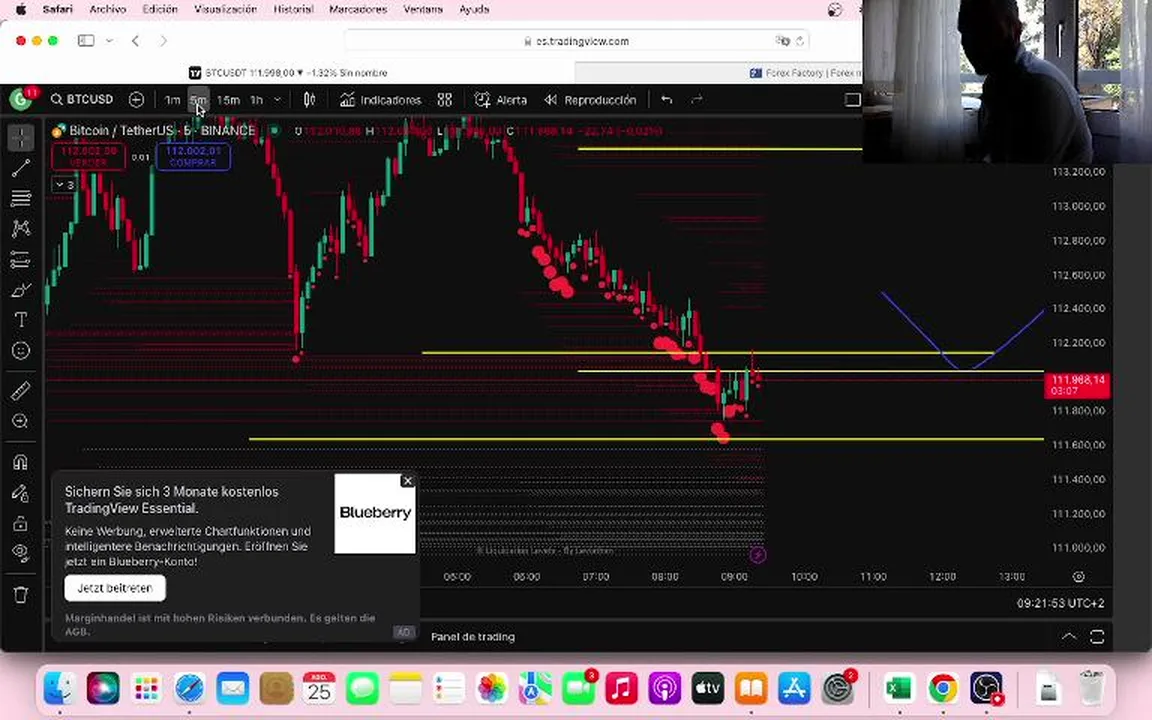Switch to 1h timeframe
Viewport: 1152px width, 720px height.
(x=256, y=100)
